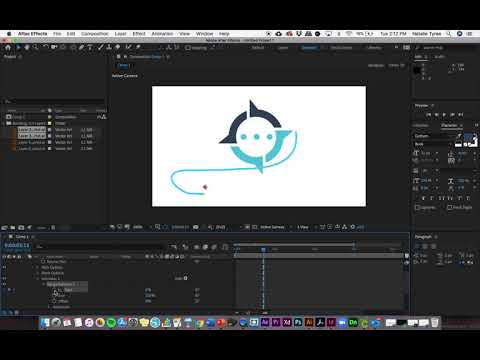Image resolution: width=480 pixels, height=360 pixels.
Task: Click the current time indicator playhead
Action: pyautogui.click(x=263, y=250)
